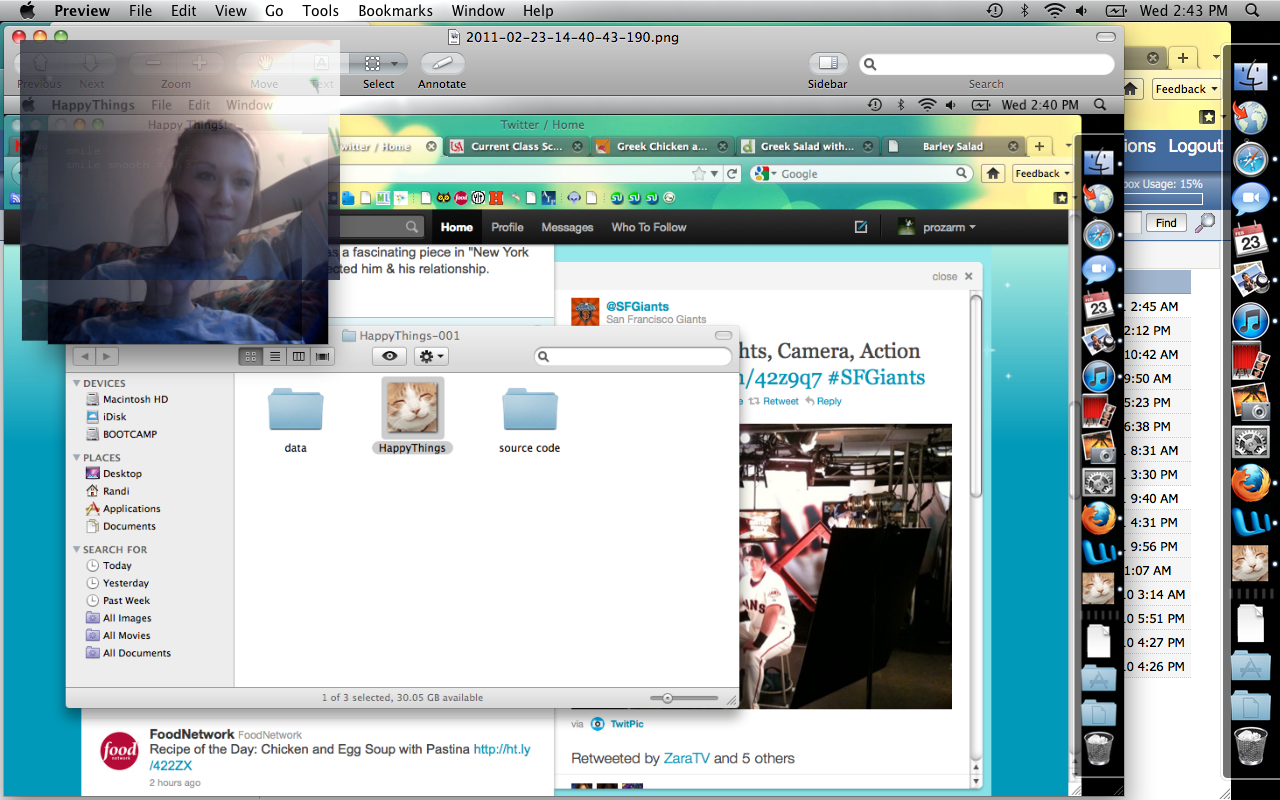The height and width of the screenshot is (800, 1280).
Task: Click the Time Machine icon in the top menu bar
Action: (x=994, y=11)
